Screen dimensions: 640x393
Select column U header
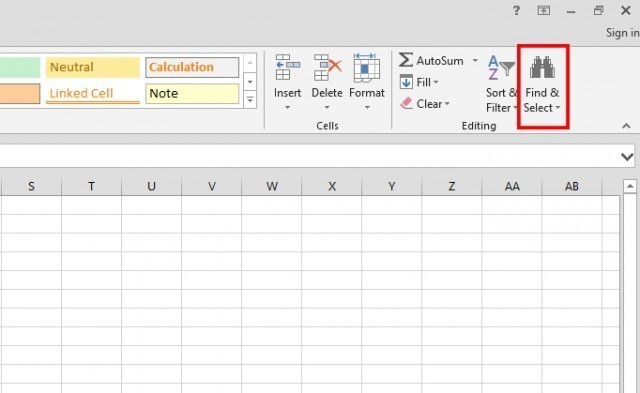tap(151, 187)
